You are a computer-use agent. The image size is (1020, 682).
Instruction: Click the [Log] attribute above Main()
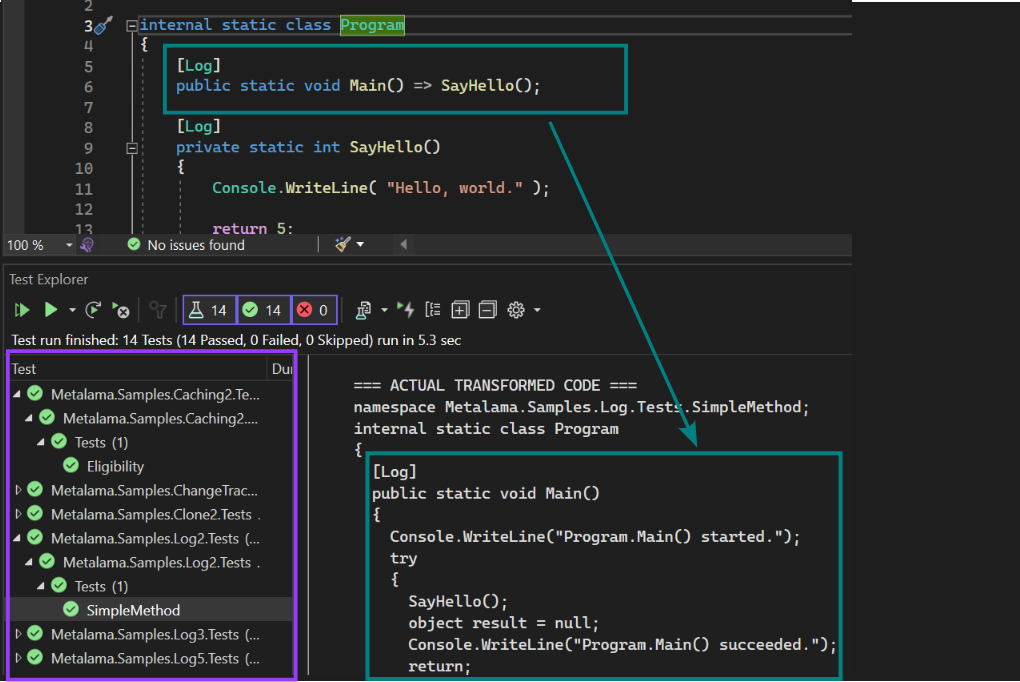tap(198, 65)
